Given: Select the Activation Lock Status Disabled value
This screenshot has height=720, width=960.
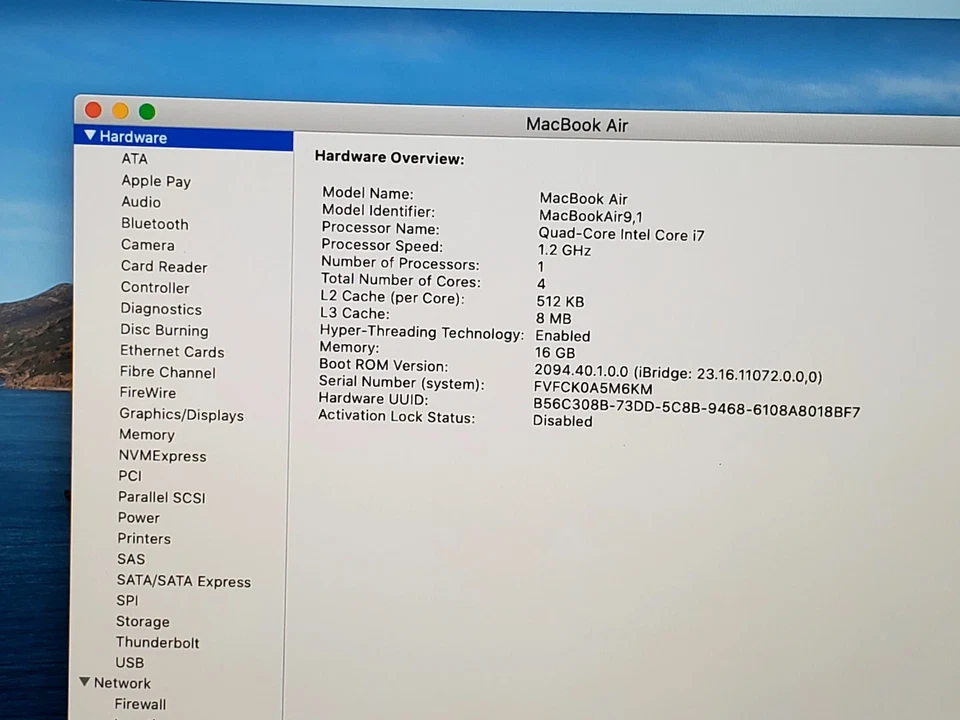Looking at the screenshot, I should [562, 421].
